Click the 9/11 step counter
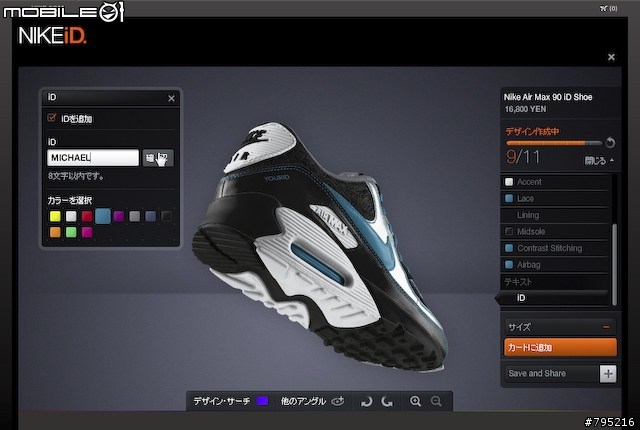This screenshot has width=640, height=430. [523, 157]
